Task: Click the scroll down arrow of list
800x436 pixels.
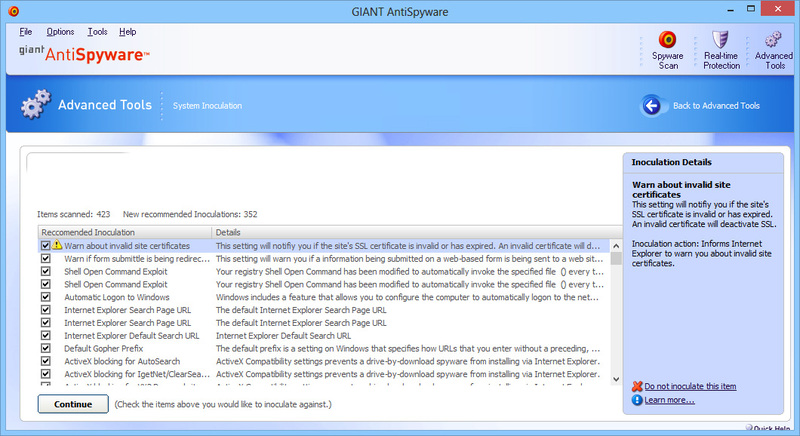Action: pyautogui.click(x=616, y=379)
